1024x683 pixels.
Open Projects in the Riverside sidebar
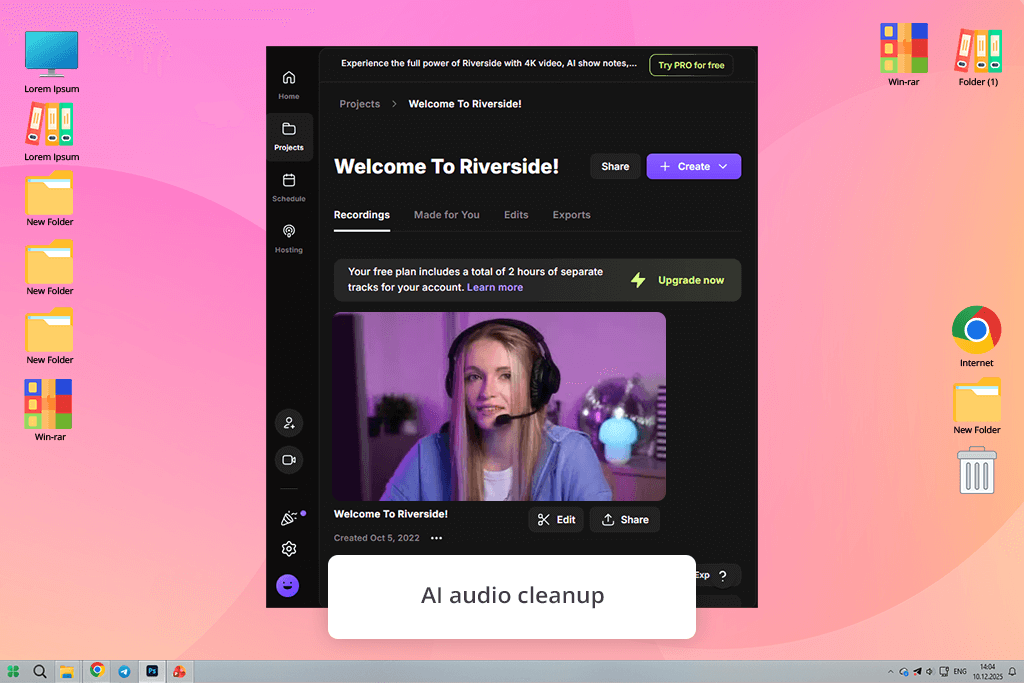pos(289,137)
